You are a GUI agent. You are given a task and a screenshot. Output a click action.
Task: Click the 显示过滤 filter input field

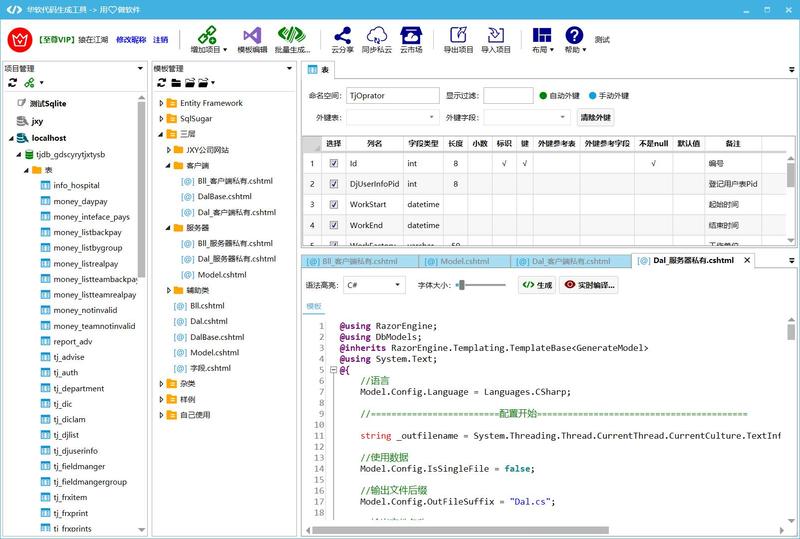[x=508, y=95]
